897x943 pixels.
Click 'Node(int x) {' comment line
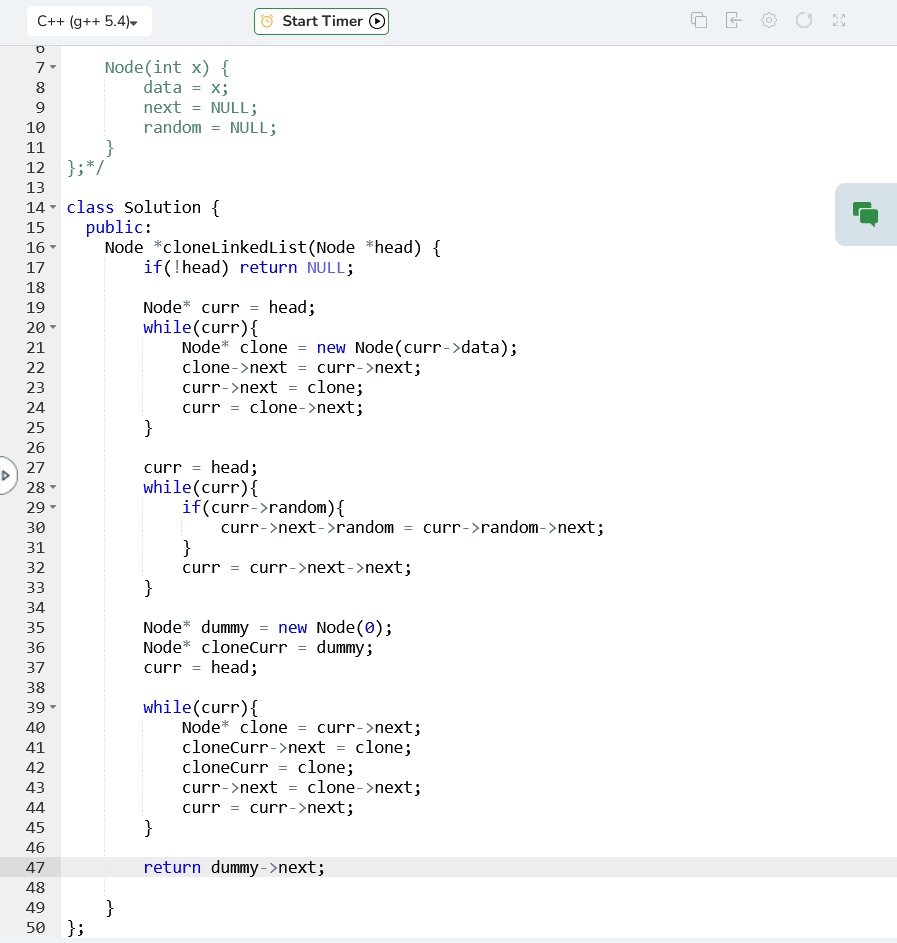point(167,67)
